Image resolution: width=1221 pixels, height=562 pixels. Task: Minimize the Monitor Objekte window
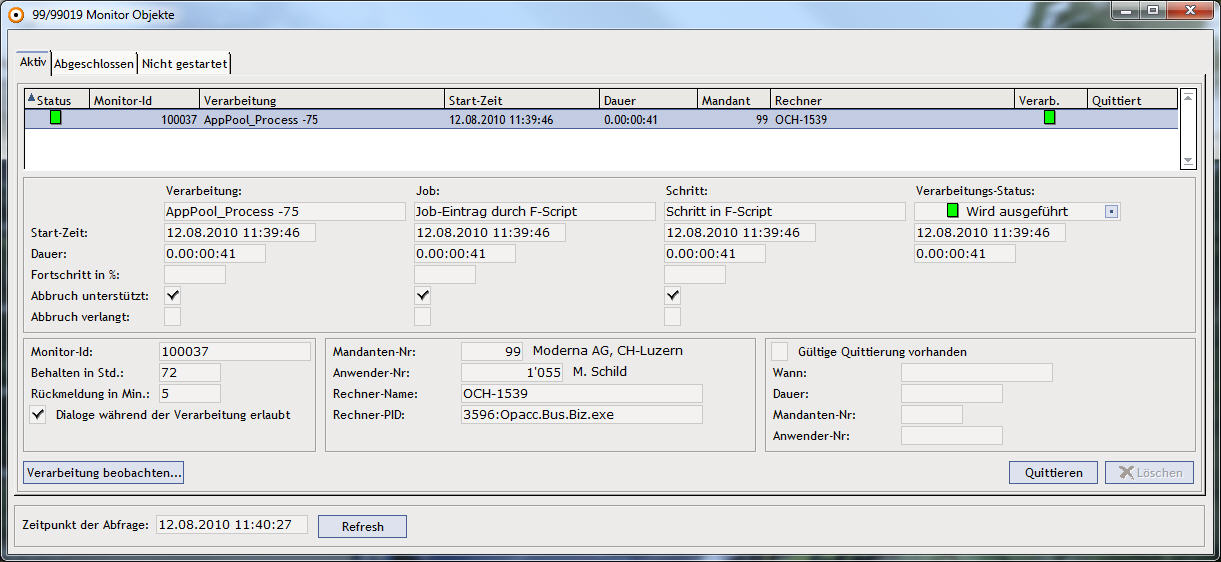pos(1127,10)
